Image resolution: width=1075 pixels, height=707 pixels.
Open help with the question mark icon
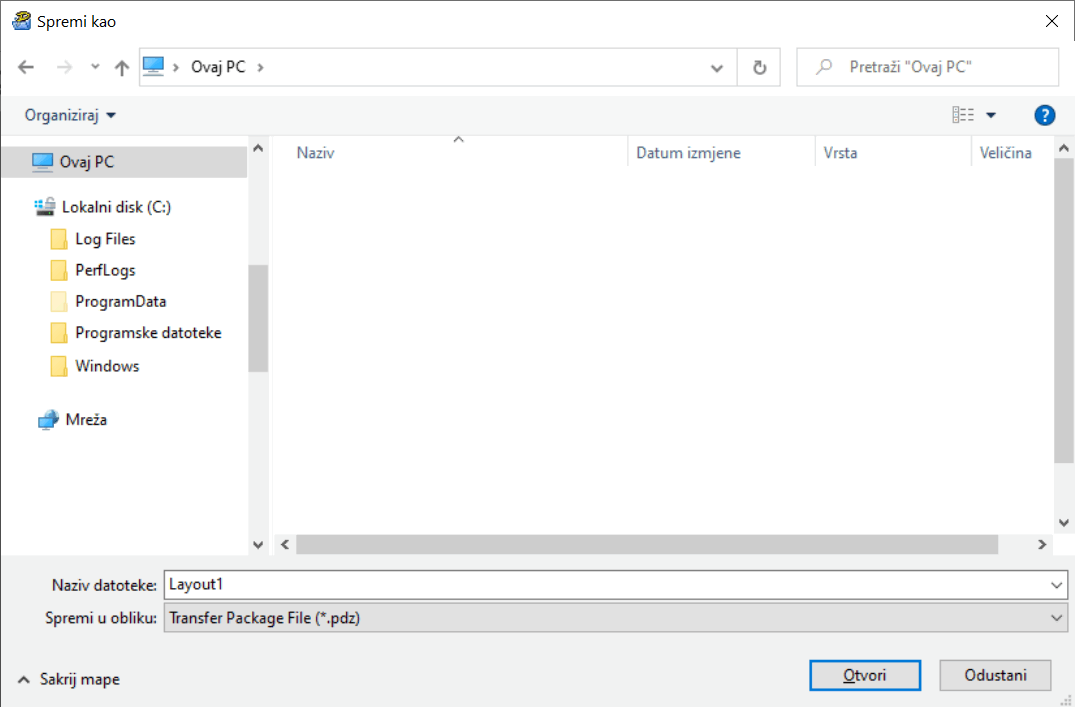tap(1044, 115)
